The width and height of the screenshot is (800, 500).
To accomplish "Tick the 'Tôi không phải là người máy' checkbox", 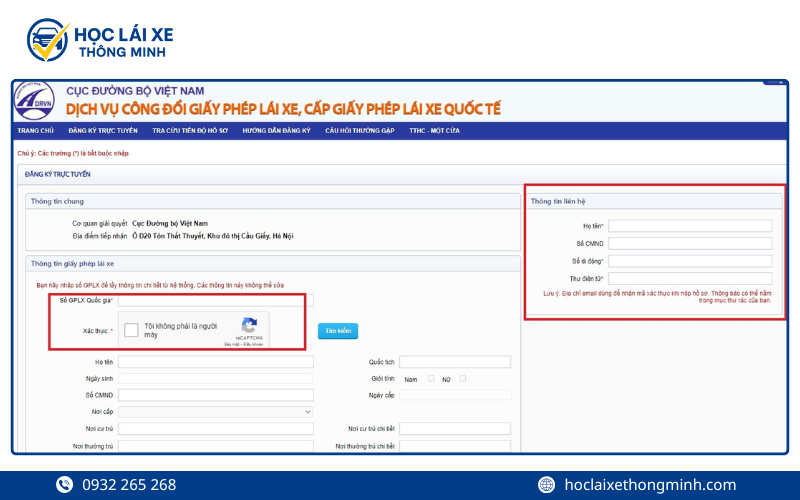I will [x=131, y=330].
